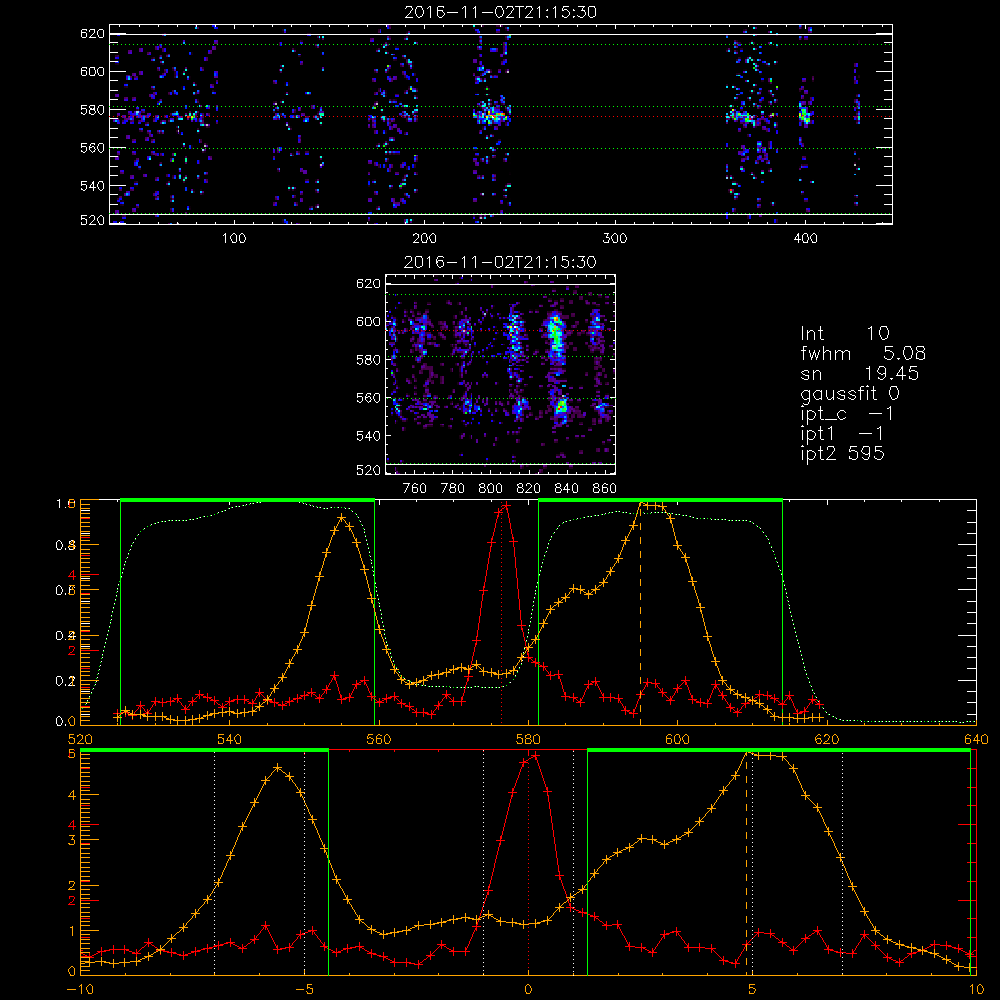Click the orange dashed marker in bottom profile plot
The height and width of the screenshot is (1000, 1000).
click(746, 864)
